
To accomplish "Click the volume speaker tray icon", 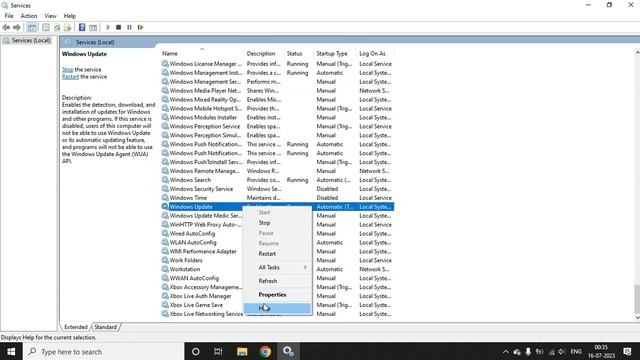I will (562, 352).
